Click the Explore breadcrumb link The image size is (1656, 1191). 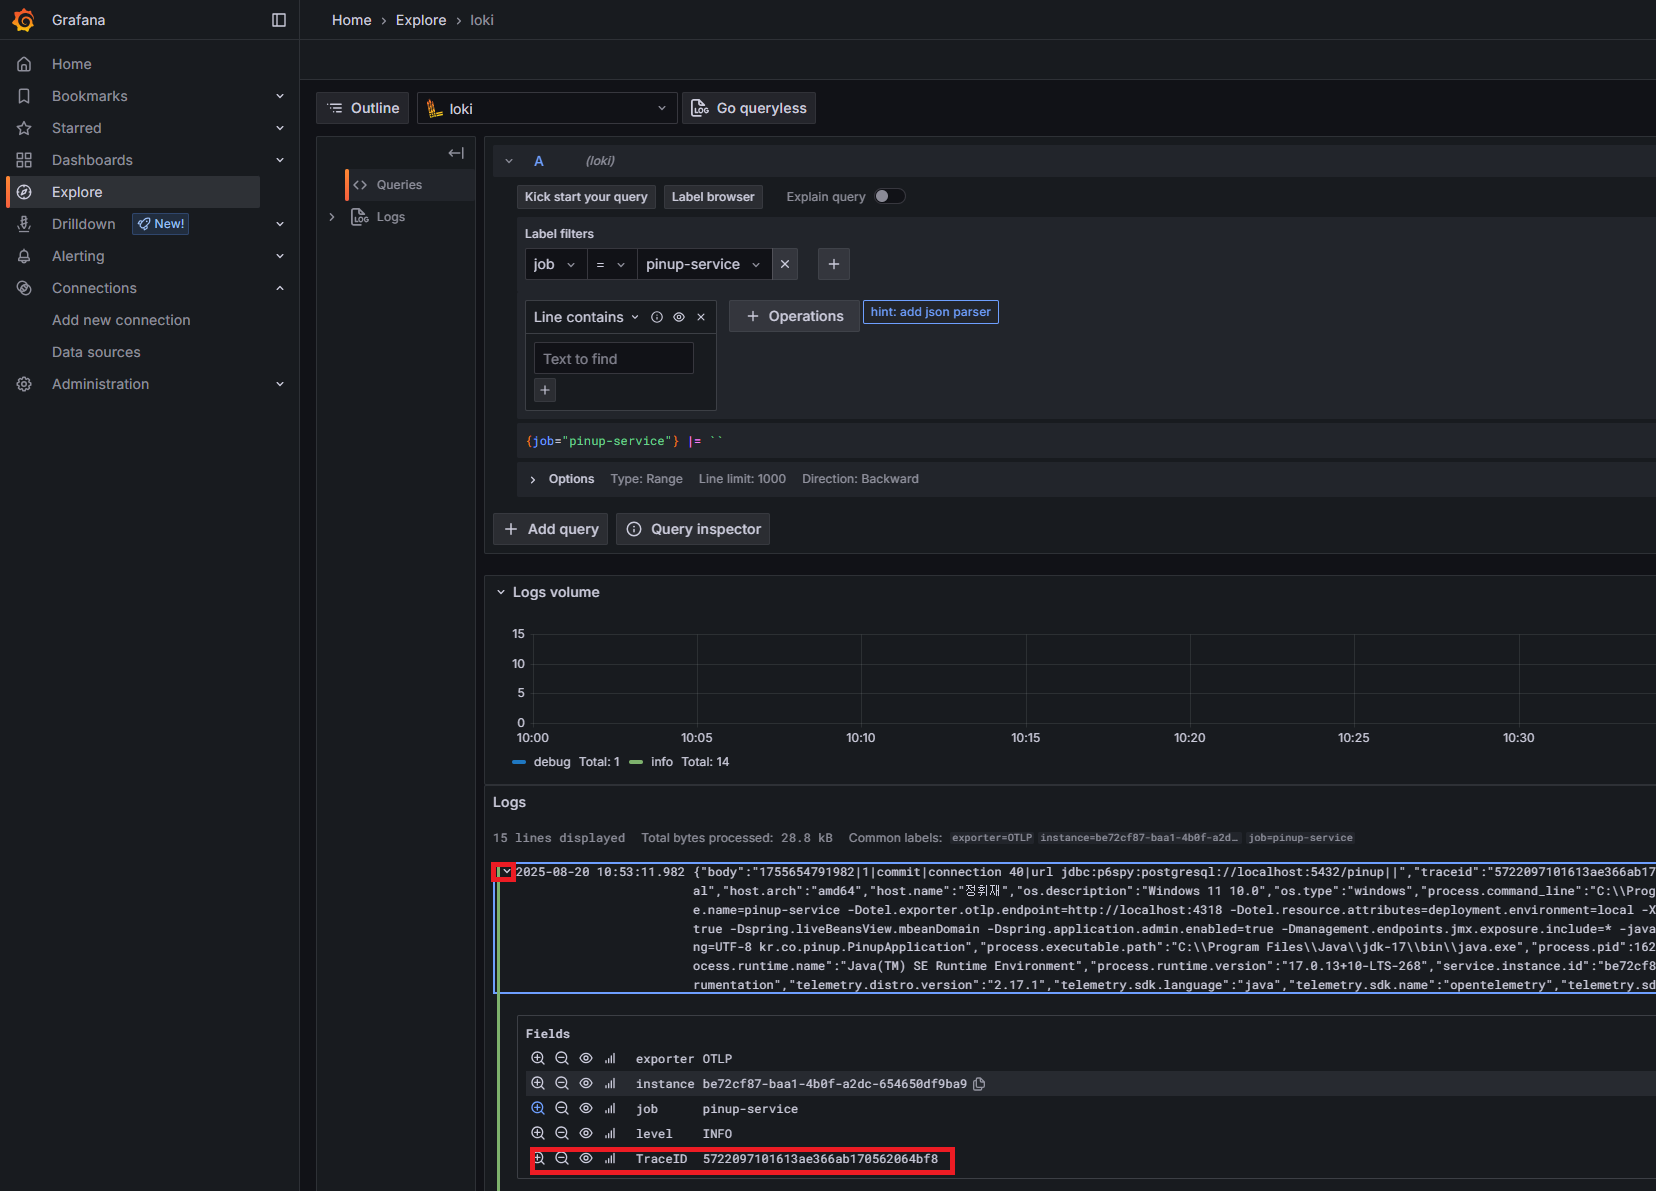[x=421, y=20]
